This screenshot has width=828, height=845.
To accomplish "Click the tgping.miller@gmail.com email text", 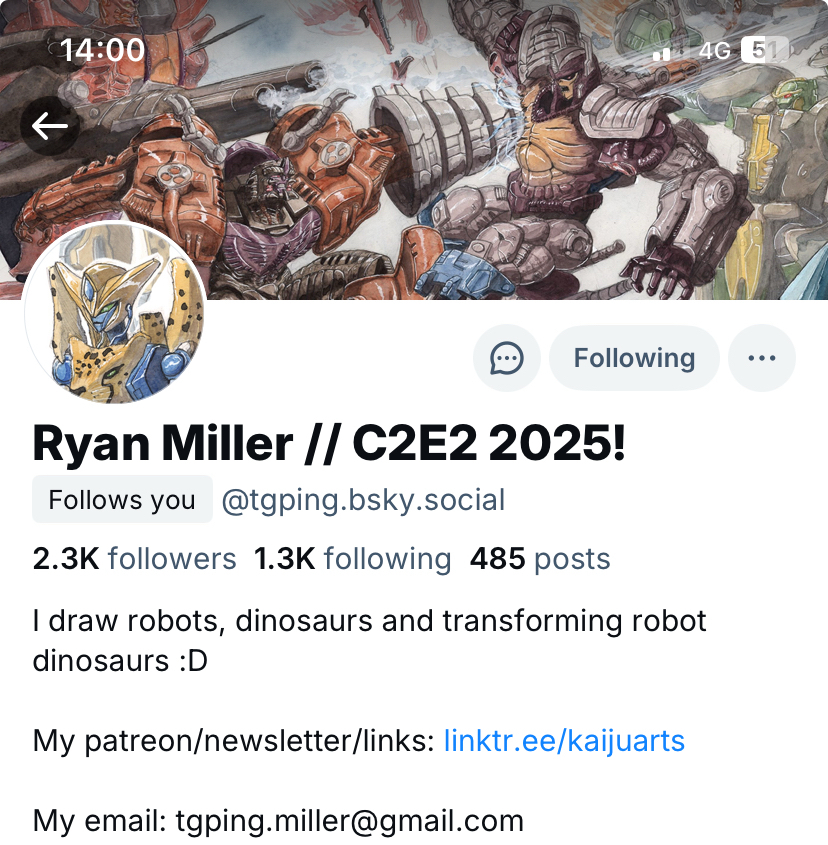I will click(x=349, y=822).
